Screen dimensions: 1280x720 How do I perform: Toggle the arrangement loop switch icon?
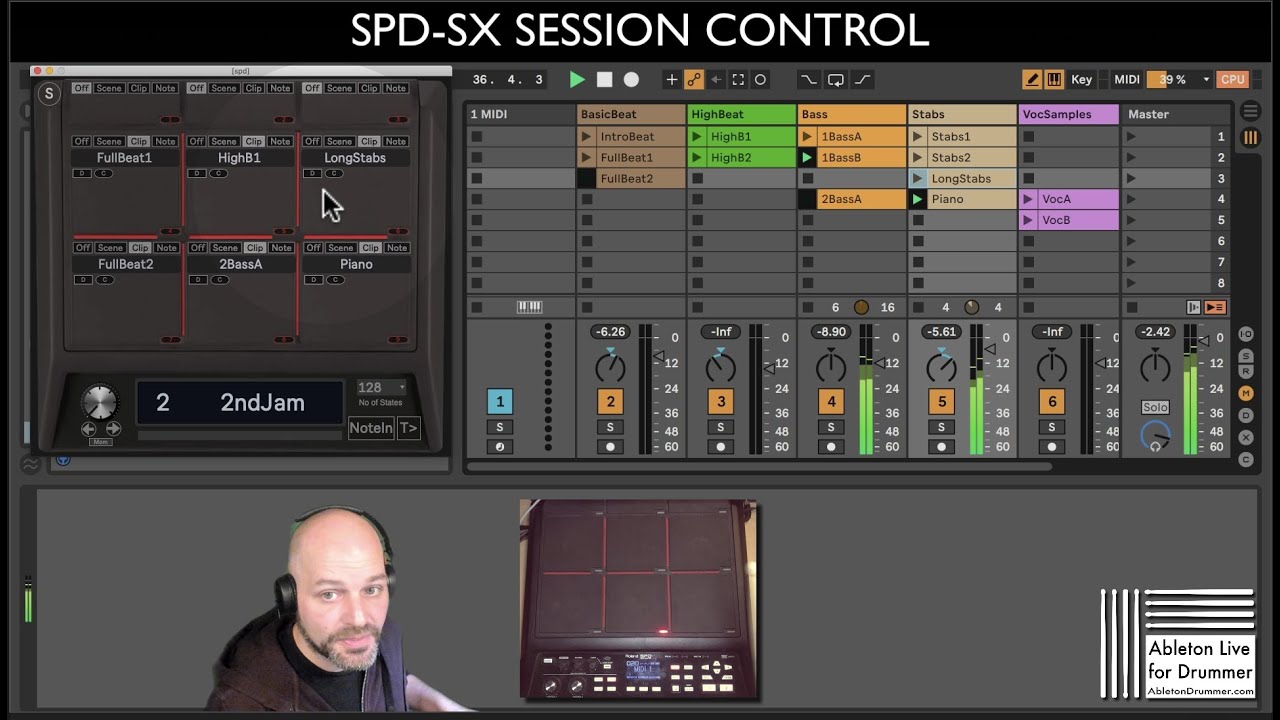835,79
